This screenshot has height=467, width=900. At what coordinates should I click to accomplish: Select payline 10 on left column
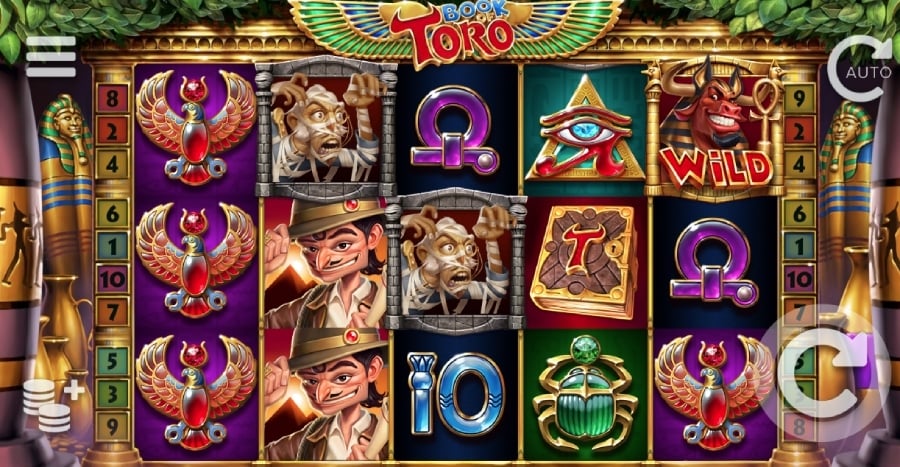pyautogui.click(x=112, y=279)
